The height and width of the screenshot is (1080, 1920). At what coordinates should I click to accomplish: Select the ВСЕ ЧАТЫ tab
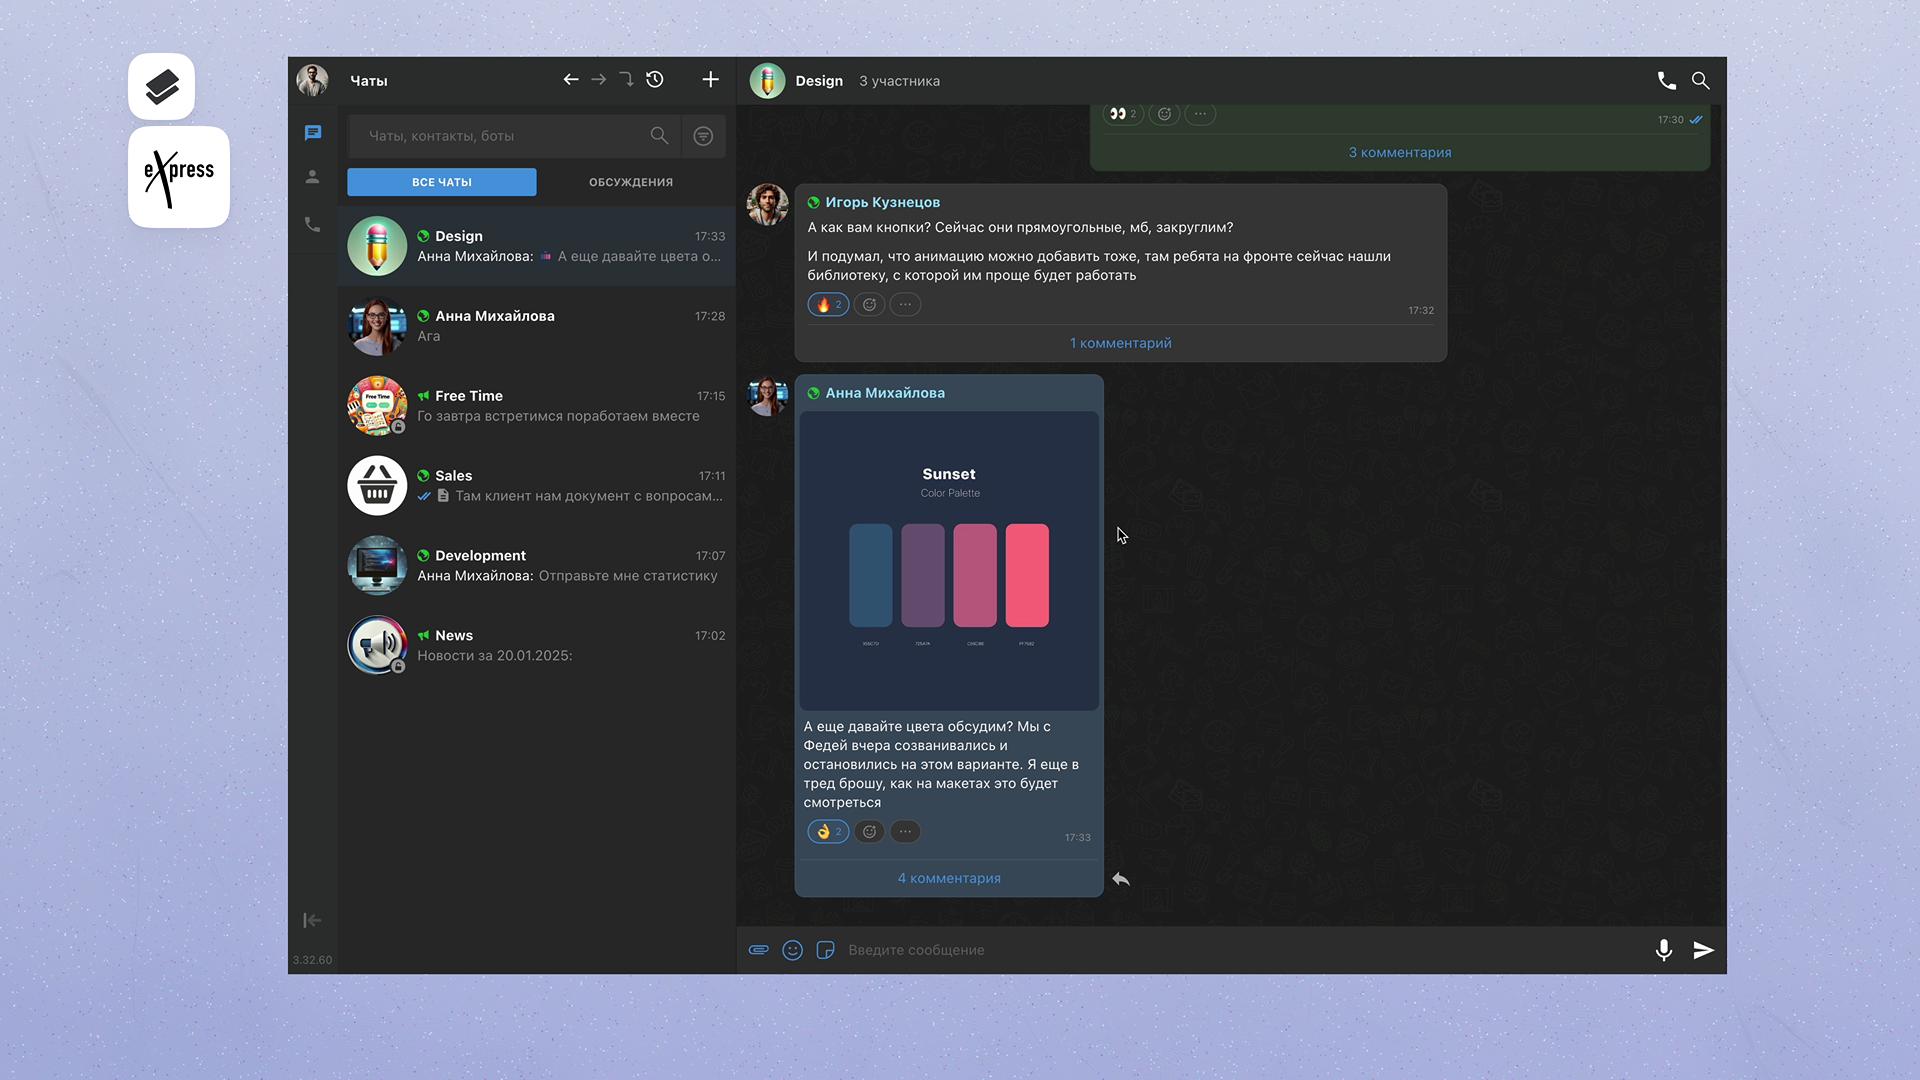(x=441, y=182)
